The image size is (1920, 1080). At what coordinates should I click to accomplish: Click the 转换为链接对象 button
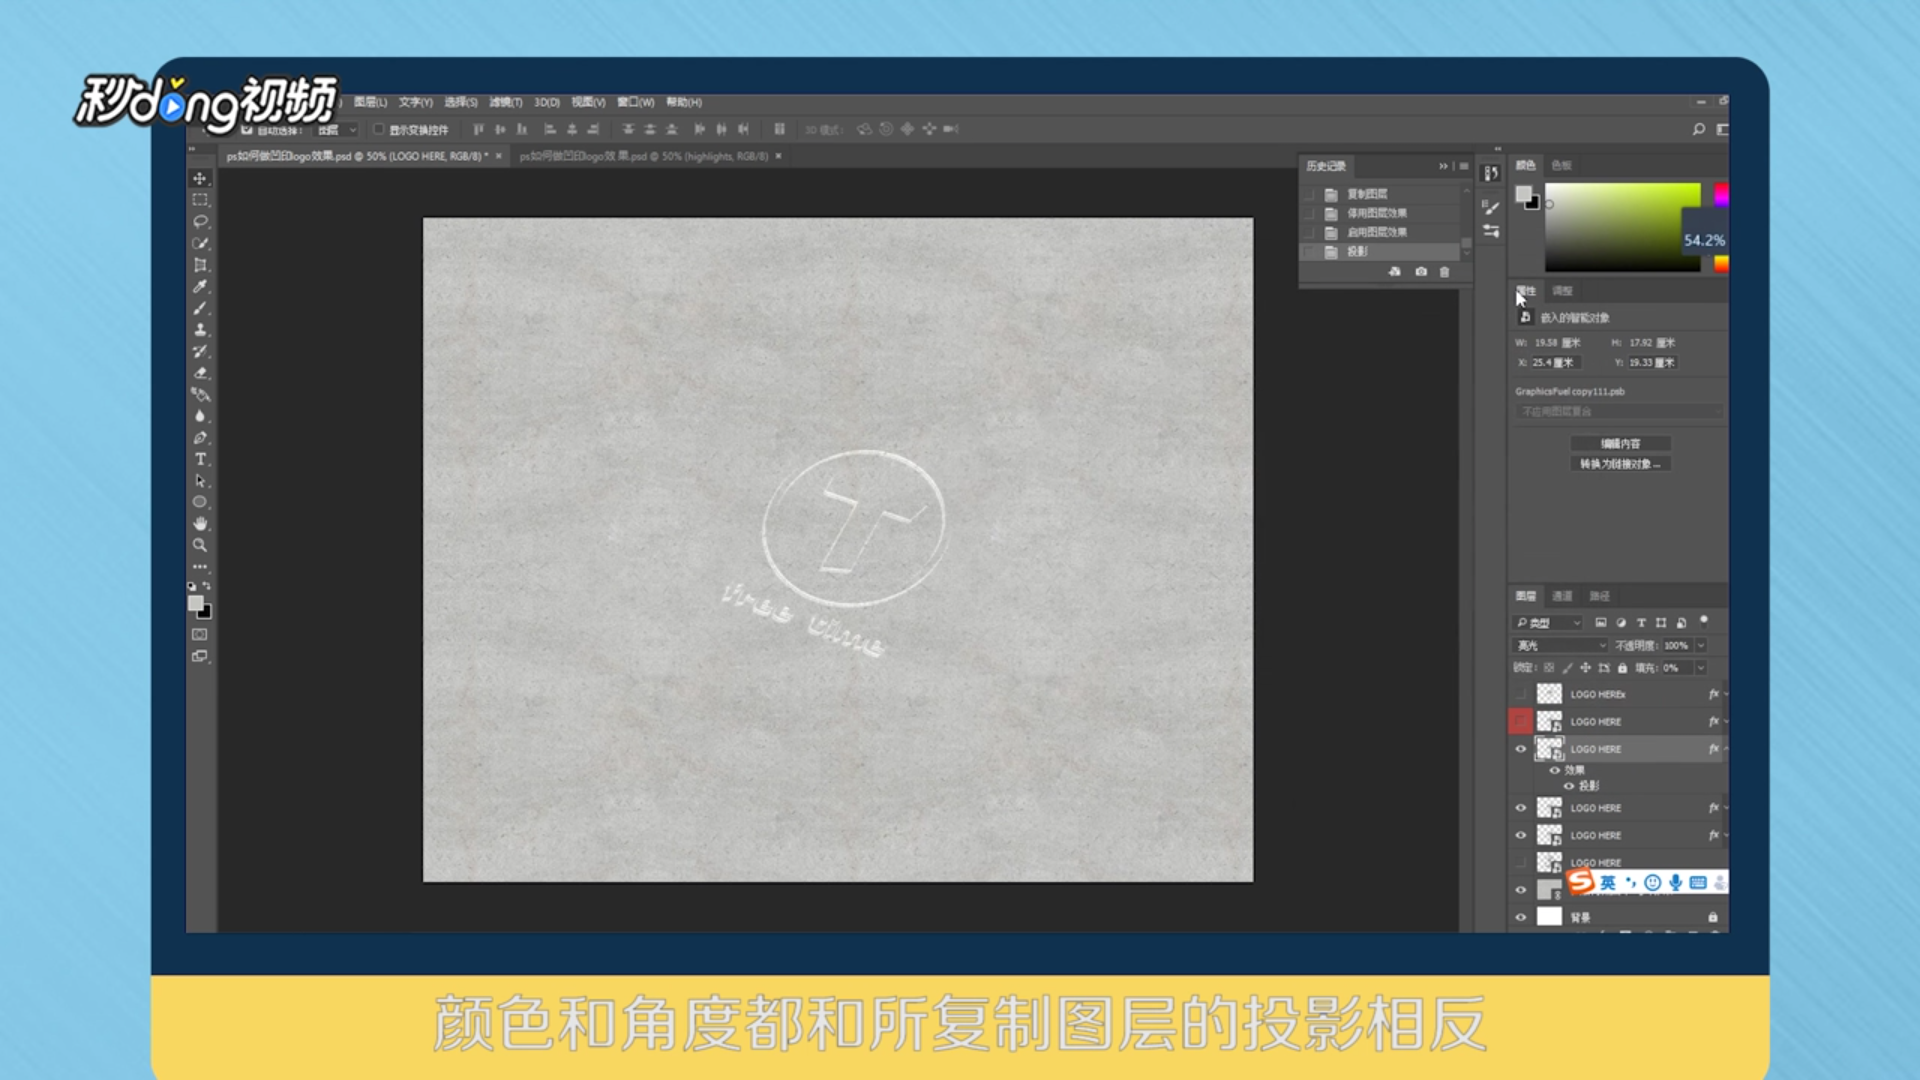click(1620, 464)
